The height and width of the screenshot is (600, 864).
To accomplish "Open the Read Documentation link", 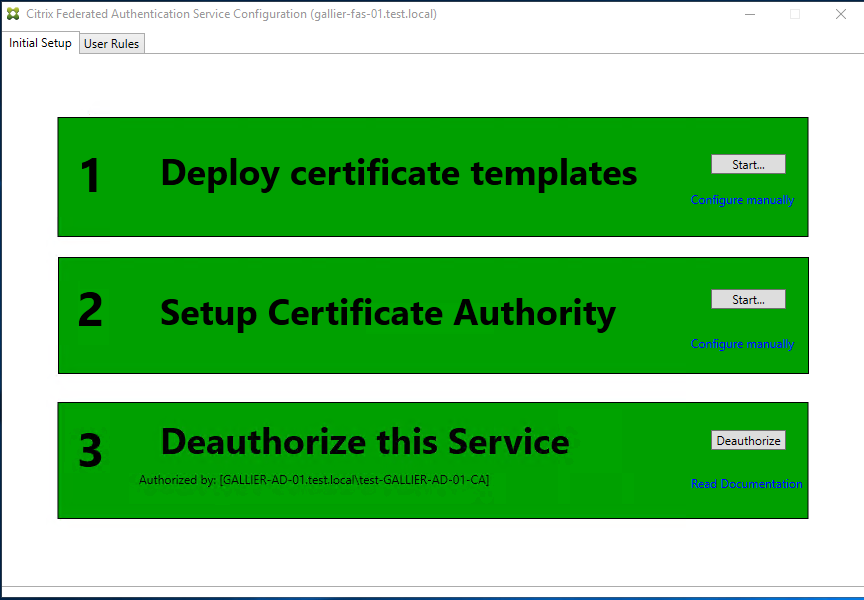I will pyautogui.click(x=747, y=484).
